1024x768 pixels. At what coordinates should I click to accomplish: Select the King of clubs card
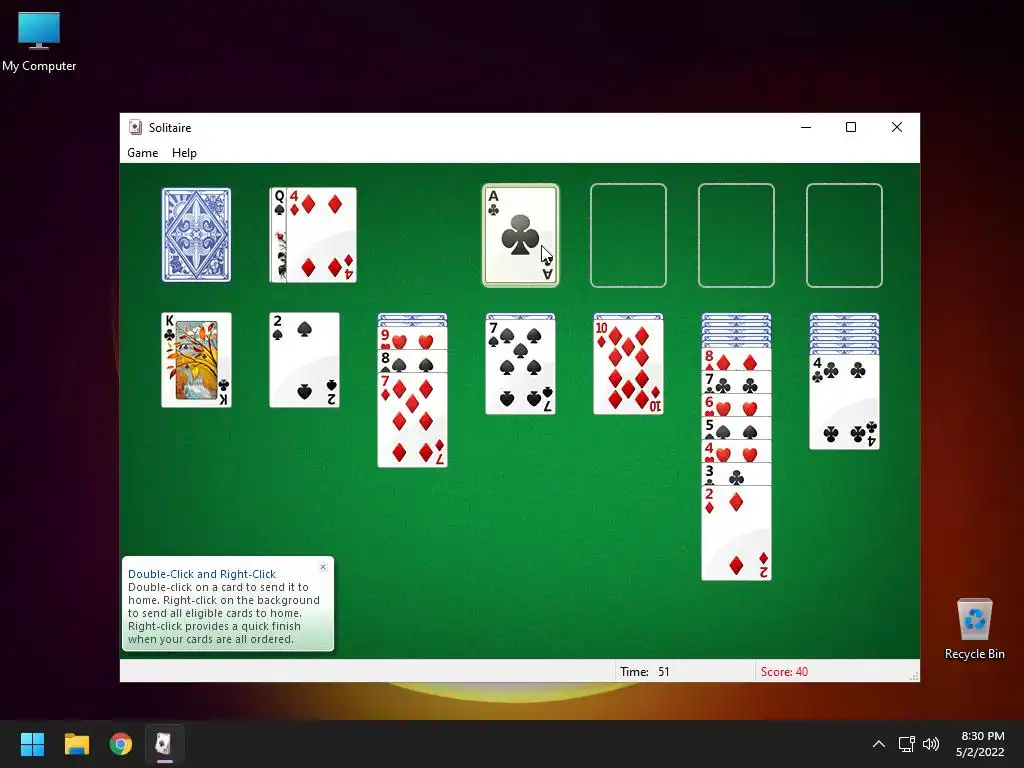(197, 360)
